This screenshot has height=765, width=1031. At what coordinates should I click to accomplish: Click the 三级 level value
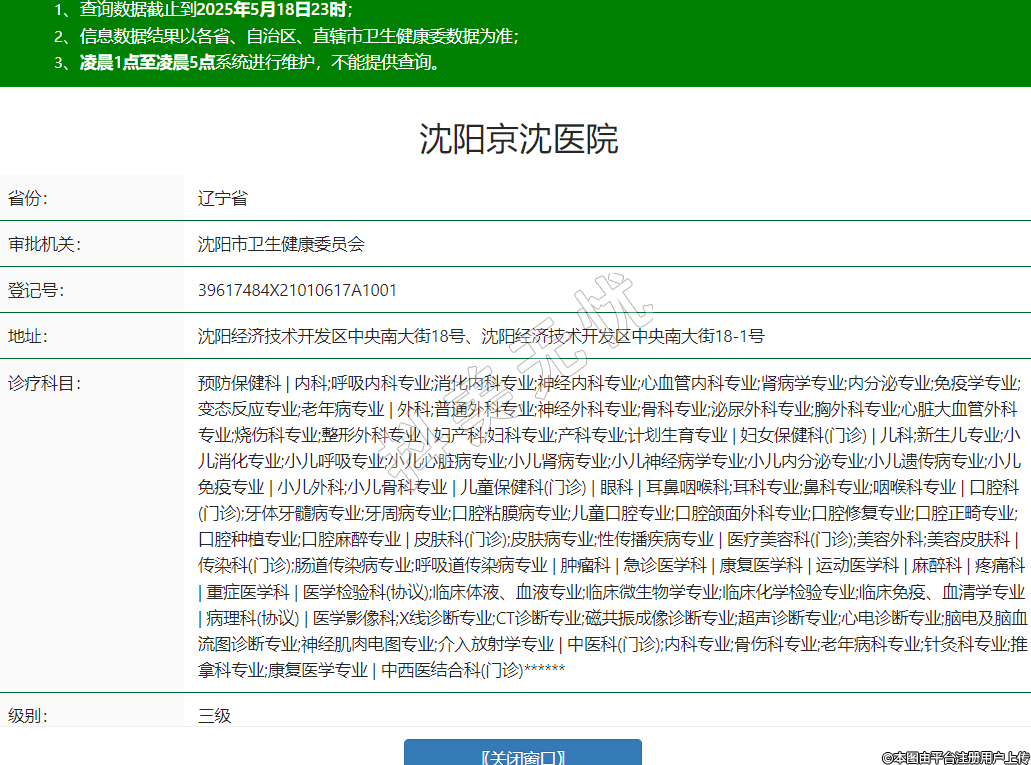(214, 715)
